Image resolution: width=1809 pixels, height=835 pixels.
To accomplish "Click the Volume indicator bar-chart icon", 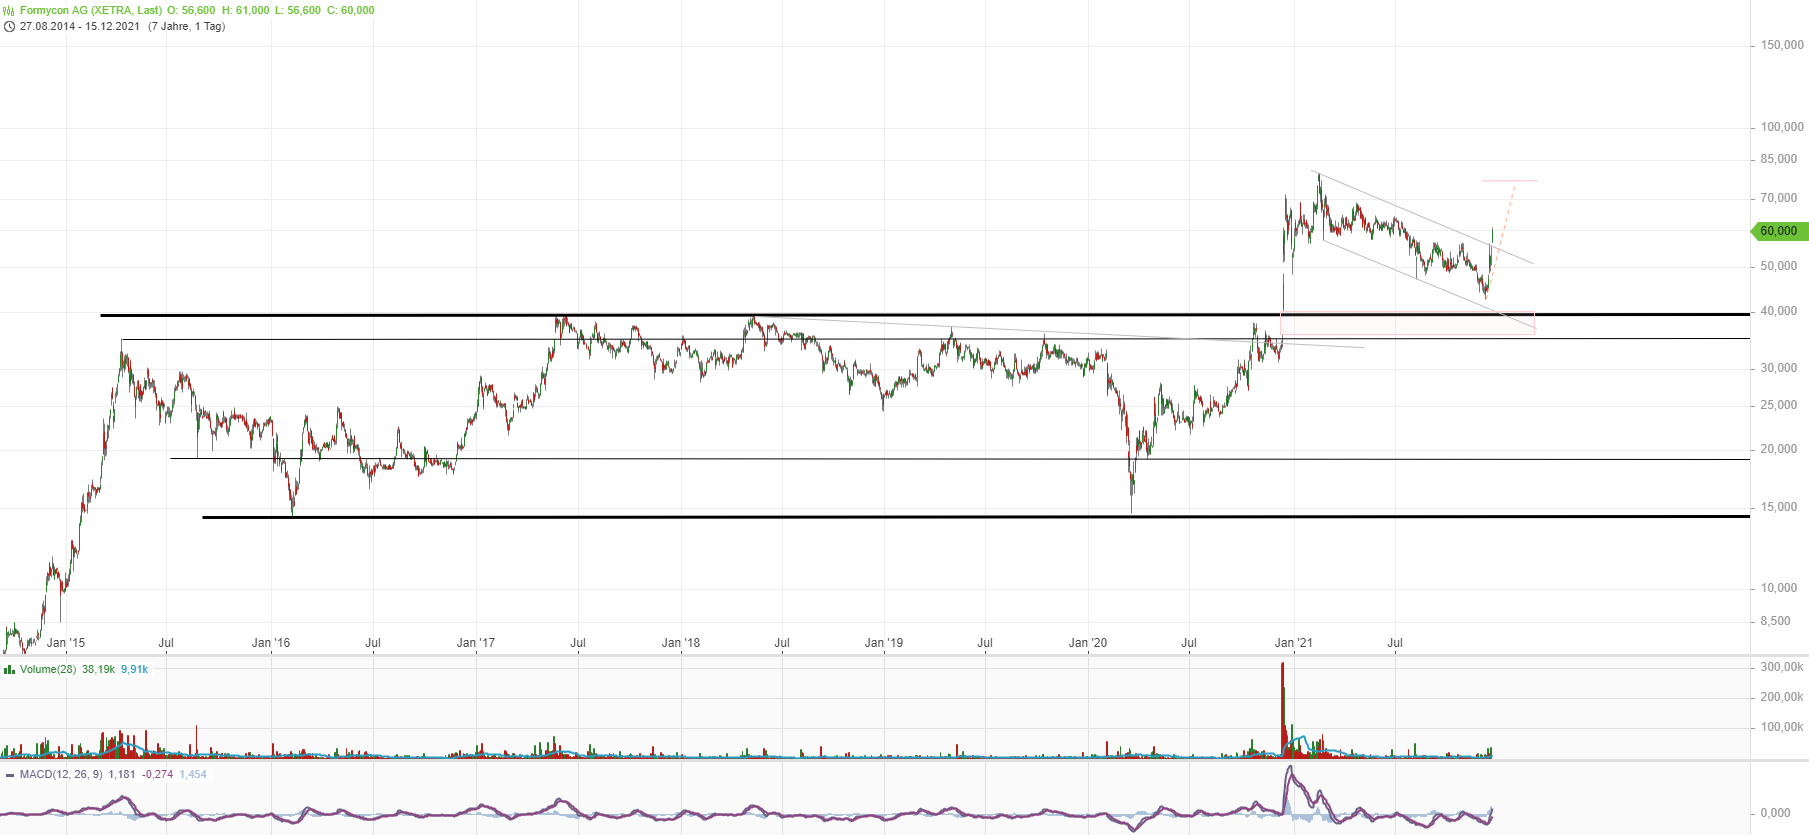I will coord(9,669).
